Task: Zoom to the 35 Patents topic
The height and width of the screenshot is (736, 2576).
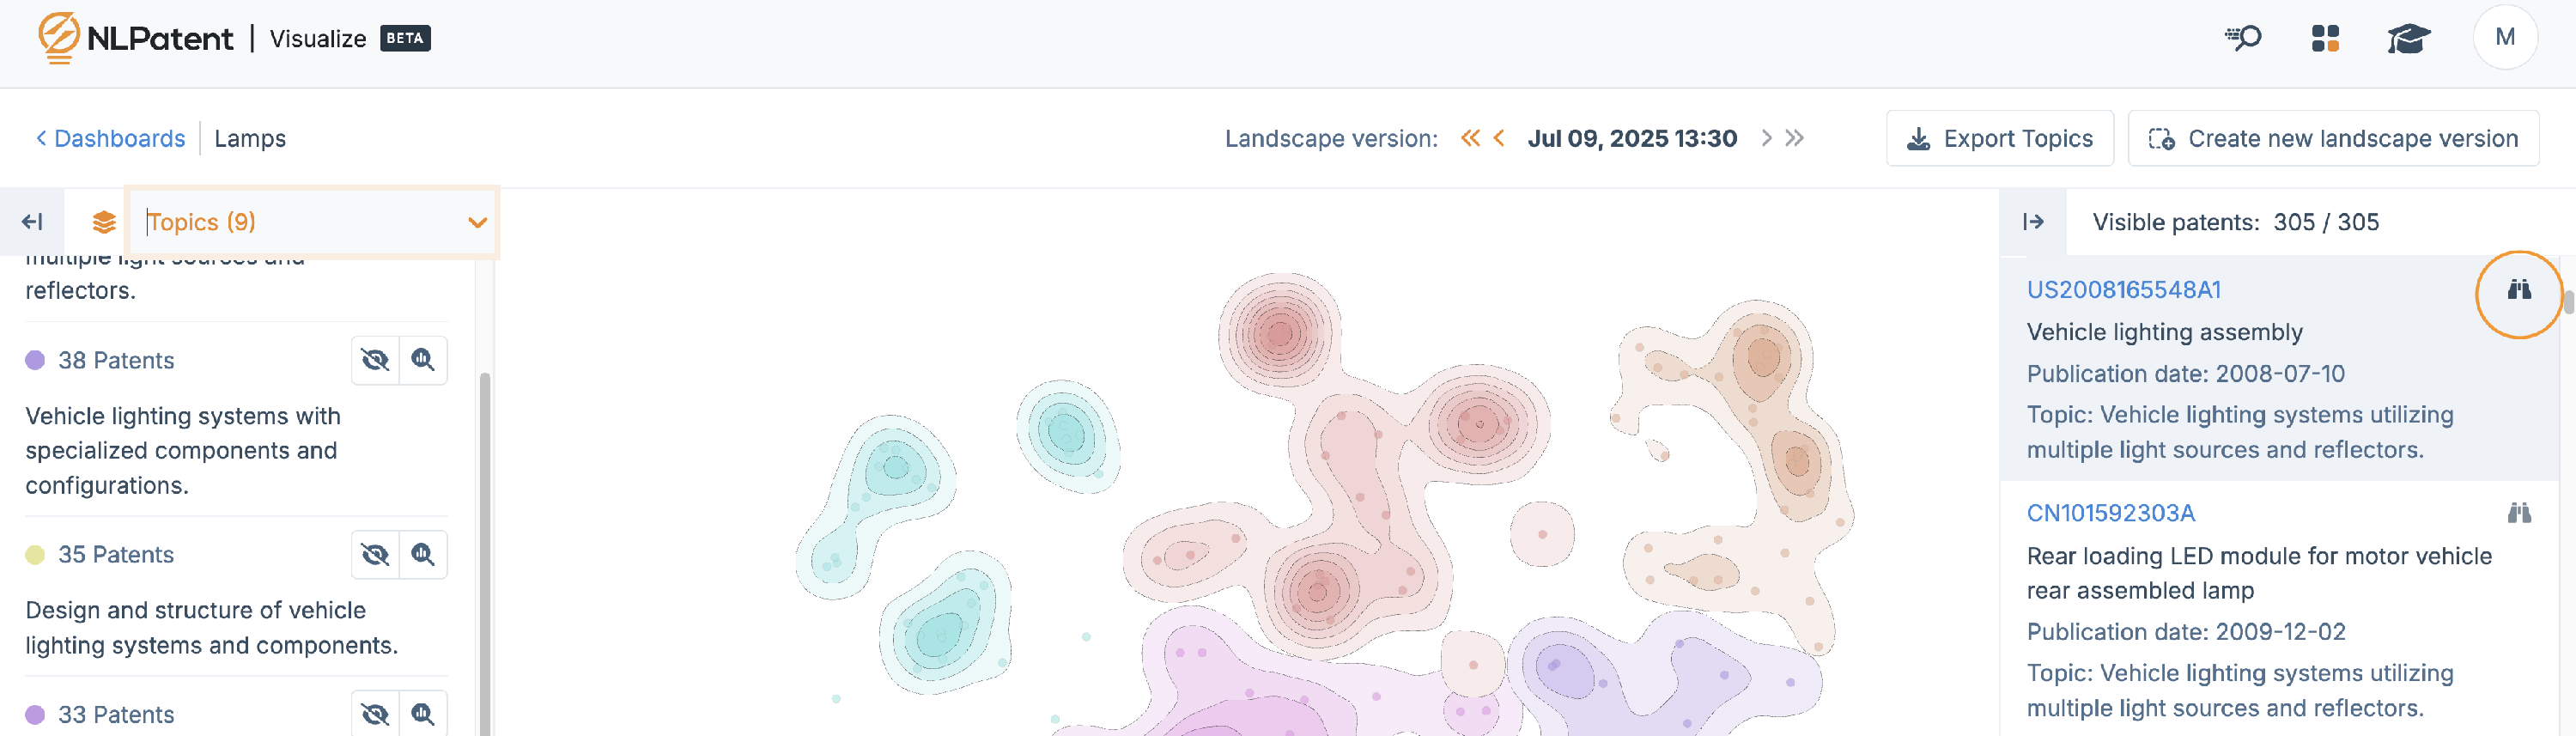Action: click(423, 554)
